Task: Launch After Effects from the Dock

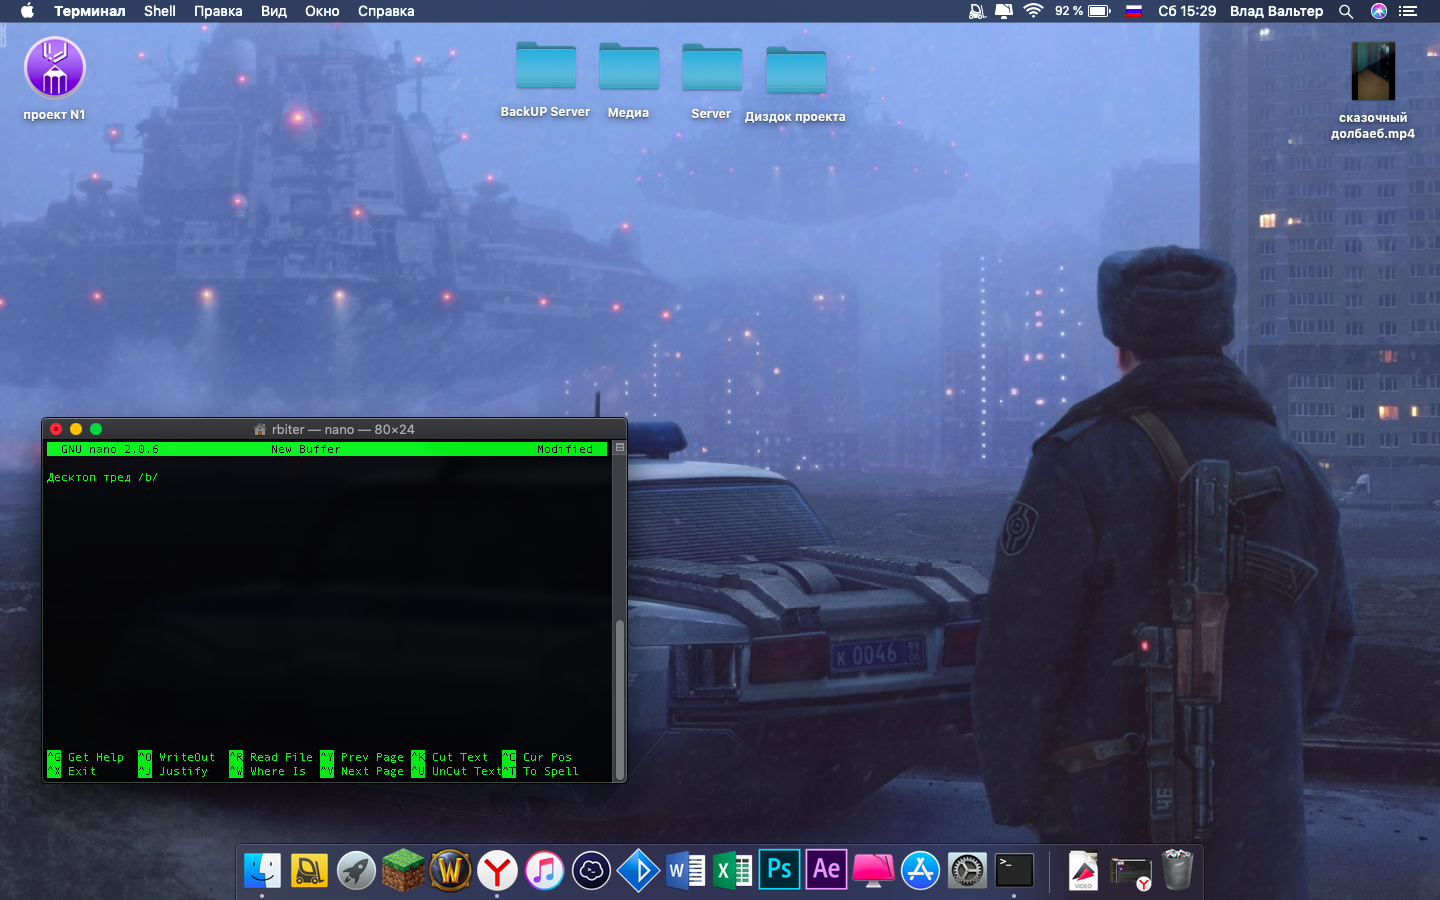Action: (x=826, y=869)
